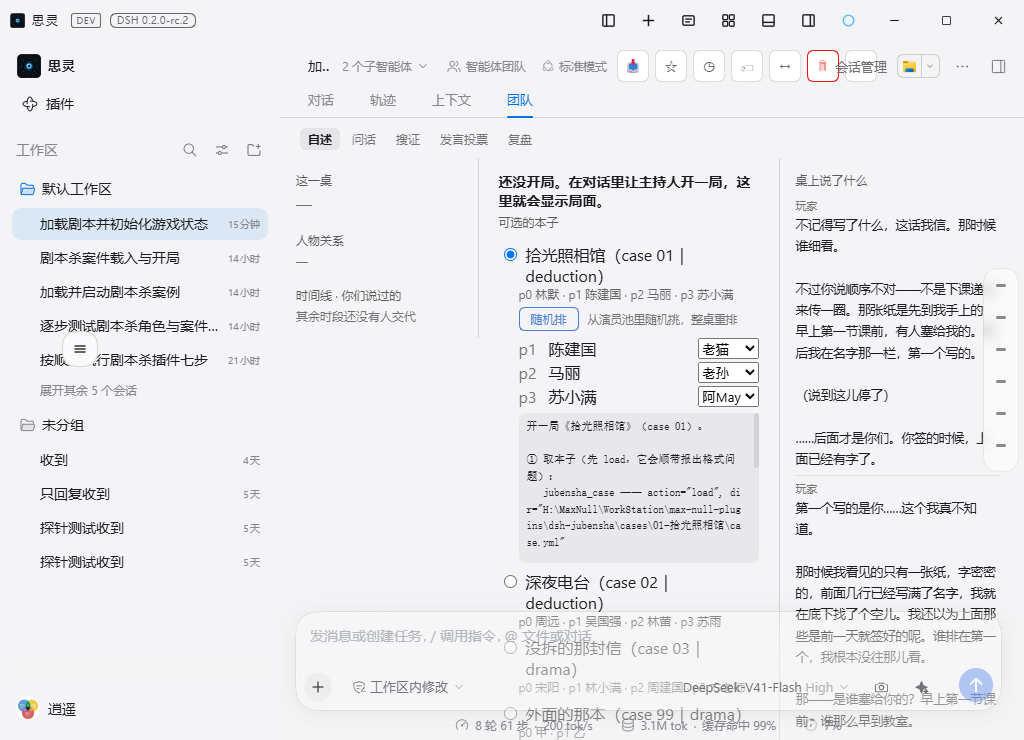
Task: Open the p1 陈建国 actor dropdown
Action: [x=728, y=349]
